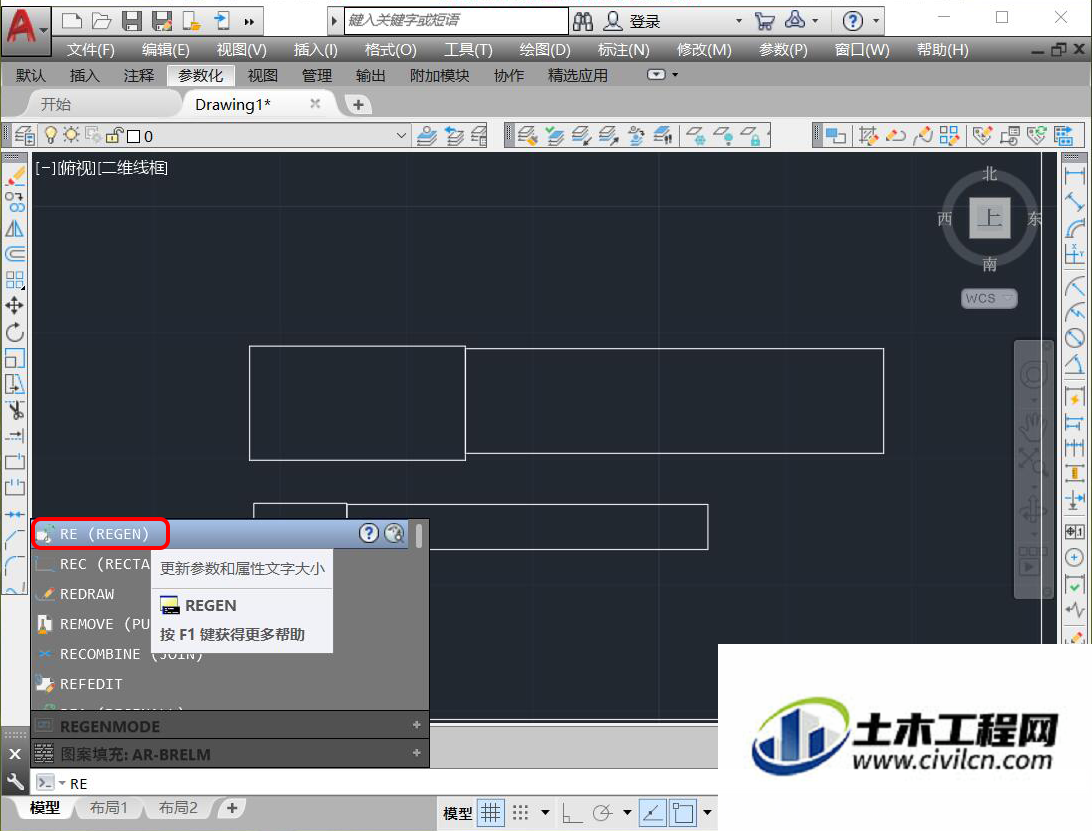Toggle the drawing grid display
This screenshot has width=1092, height=831.
(491, 813)
